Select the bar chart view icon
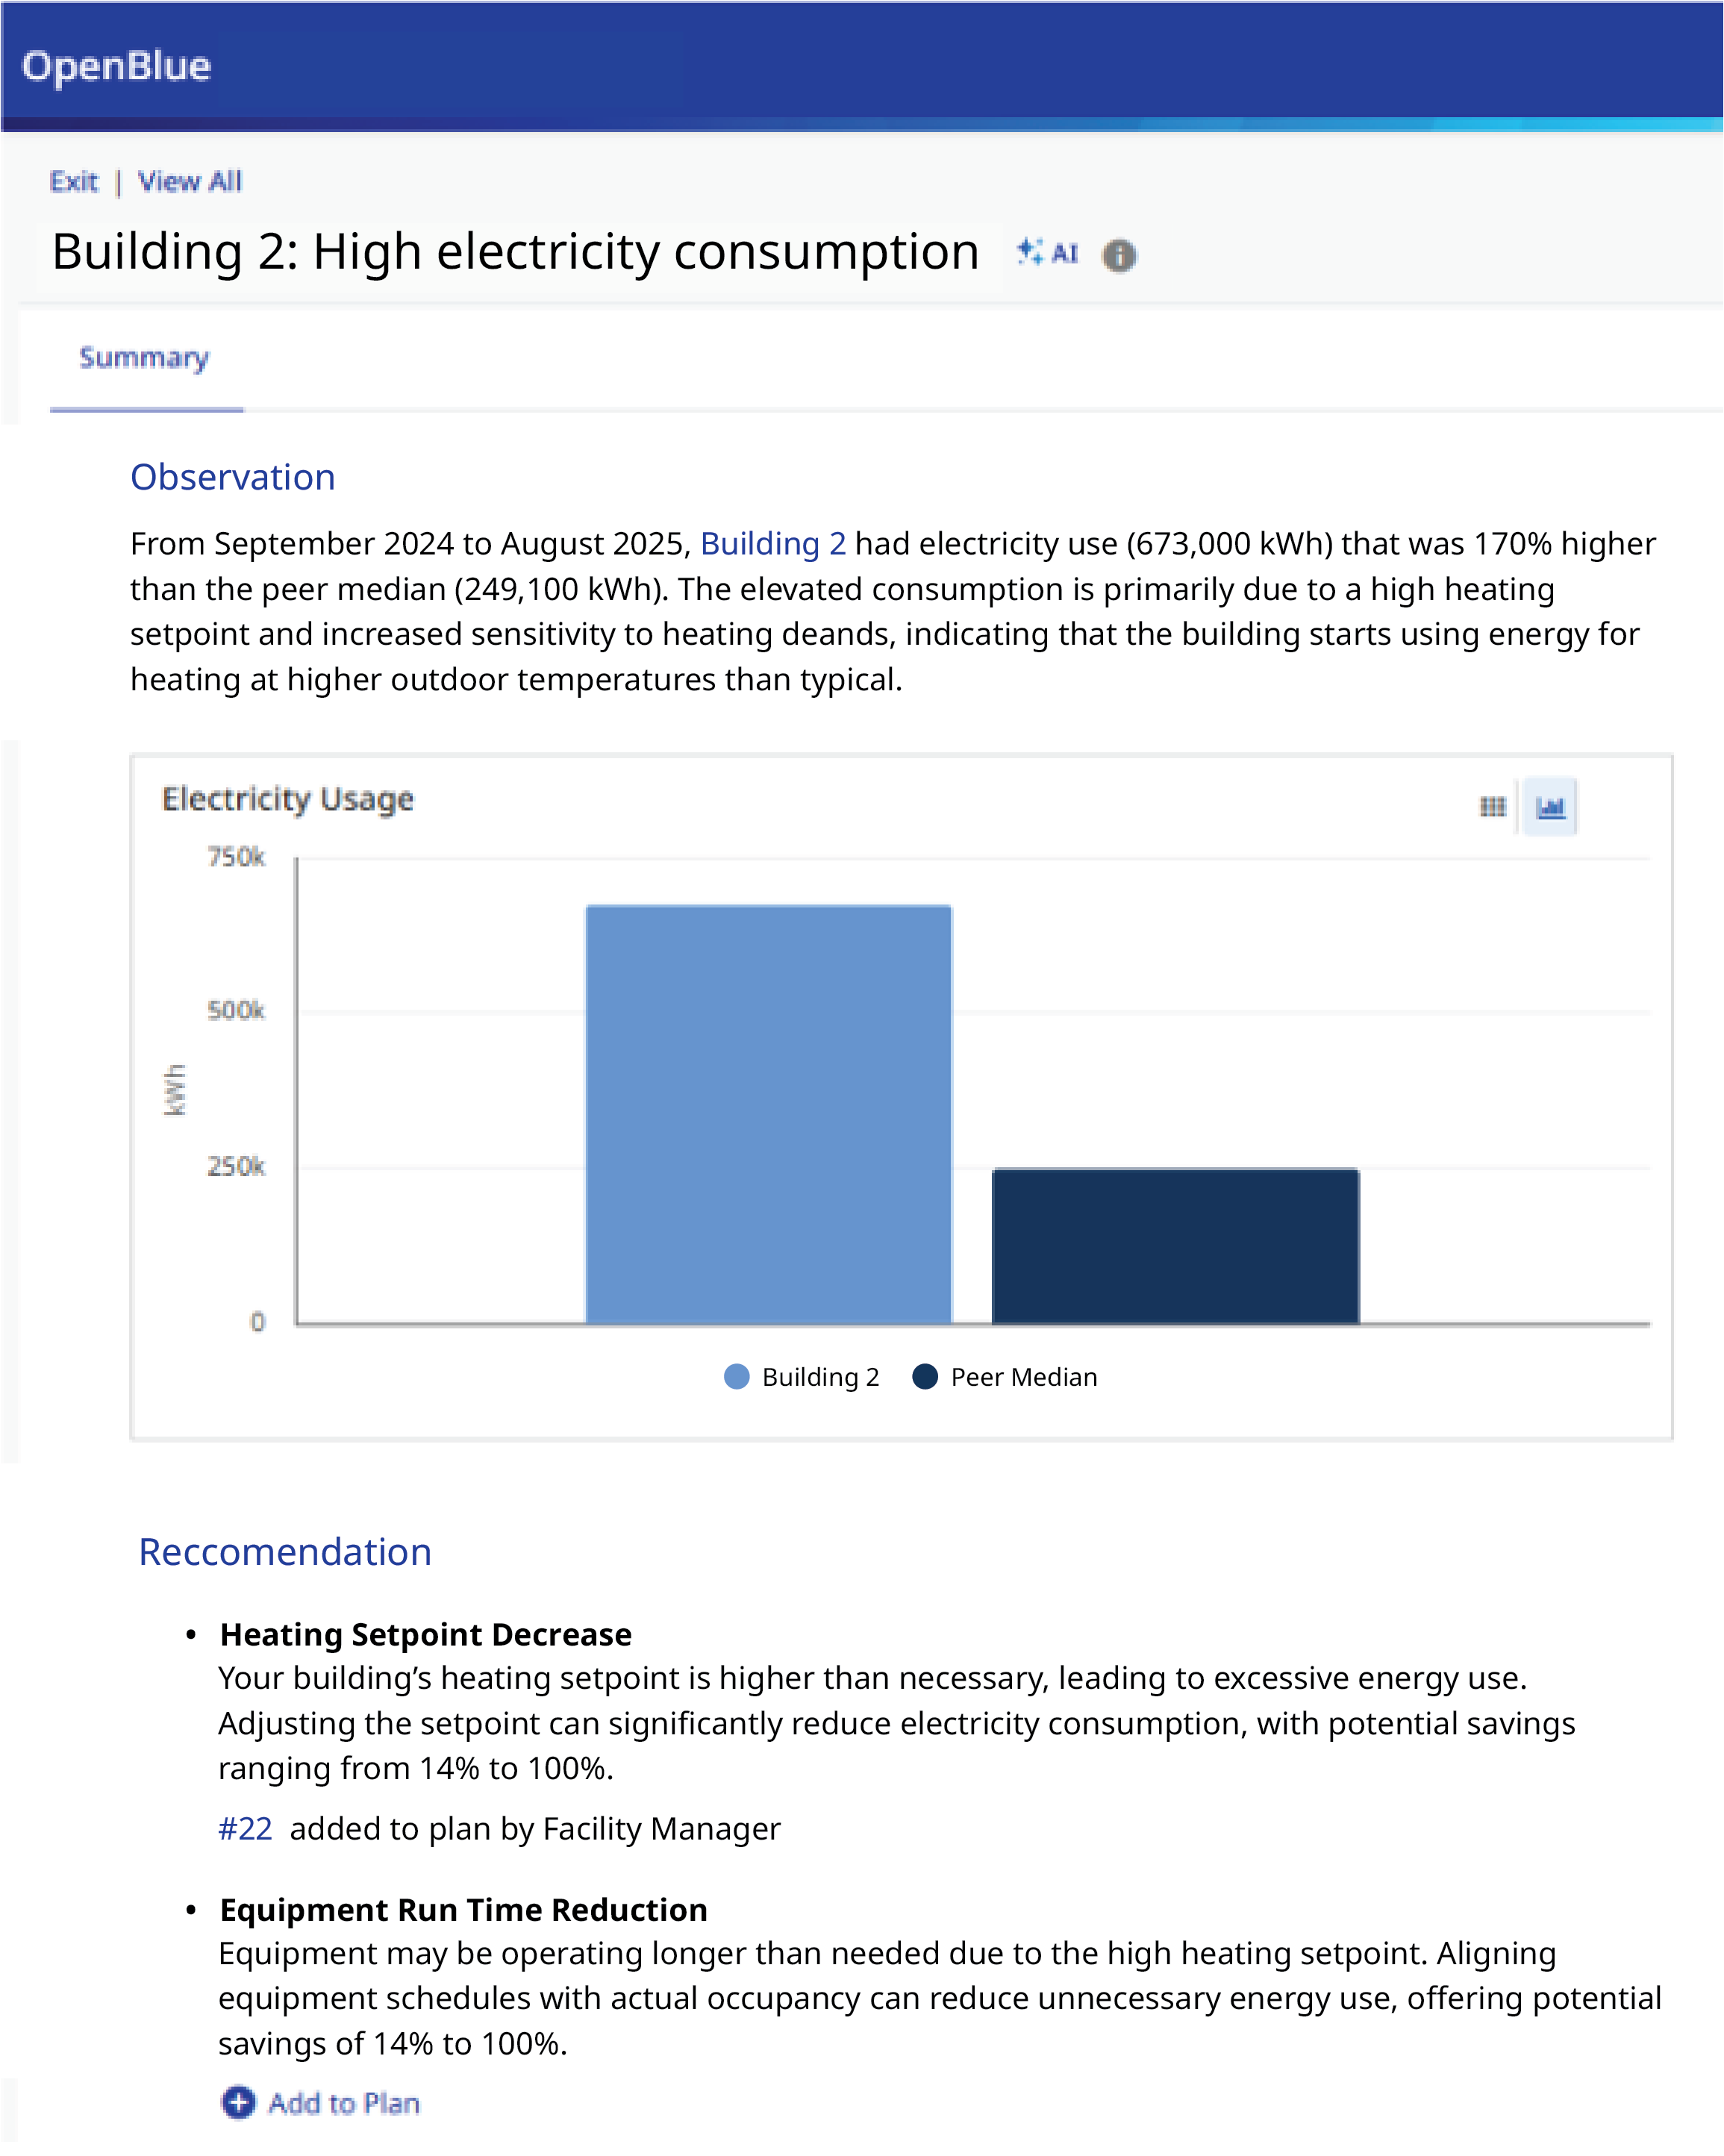The height and width of the screenshot is (2156, 1724). [x=1550, y=806]
